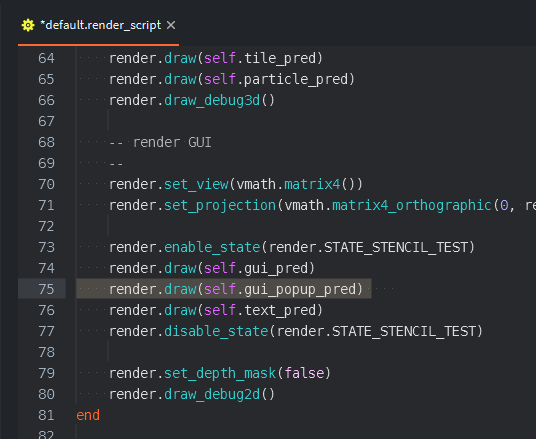Click matrix4_orthographic on line 71
The width and height of the screenshot is (536, 439).
412,205
